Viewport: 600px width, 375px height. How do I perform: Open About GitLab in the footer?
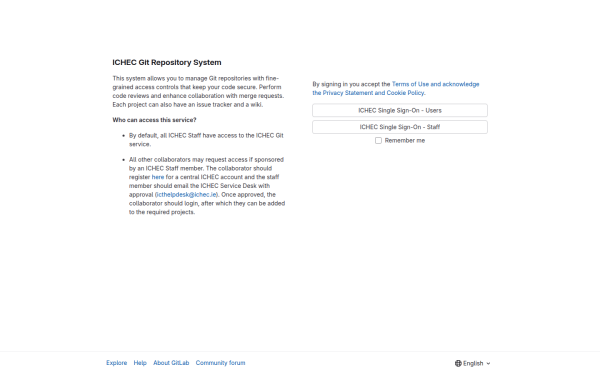(171, 363)
